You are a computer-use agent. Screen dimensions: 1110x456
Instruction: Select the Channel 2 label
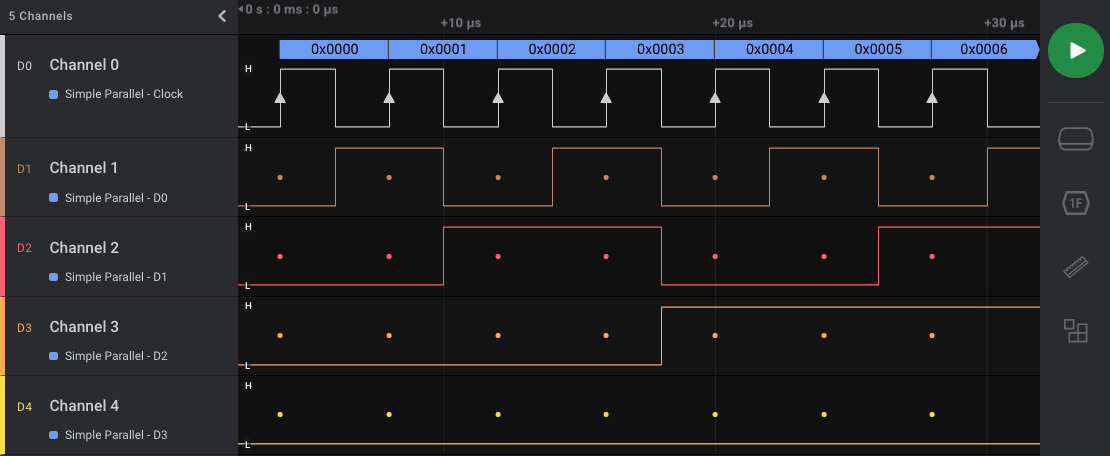pyautogui.click(x=84, y=248)
